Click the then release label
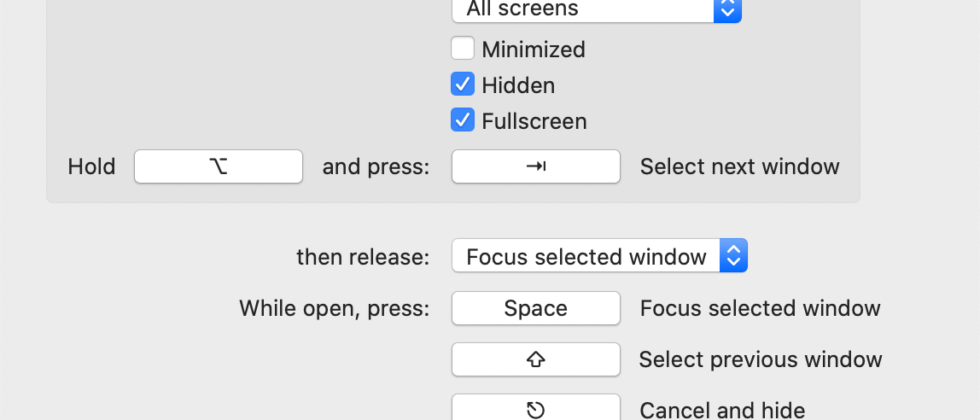 click(x=362, y=257)
